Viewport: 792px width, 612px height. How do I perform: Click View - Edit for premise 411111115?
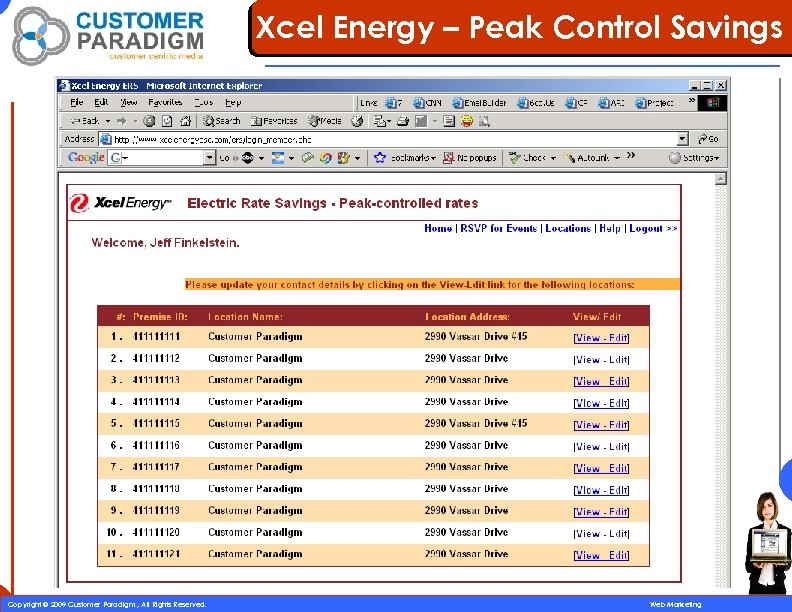pos(601,425)
